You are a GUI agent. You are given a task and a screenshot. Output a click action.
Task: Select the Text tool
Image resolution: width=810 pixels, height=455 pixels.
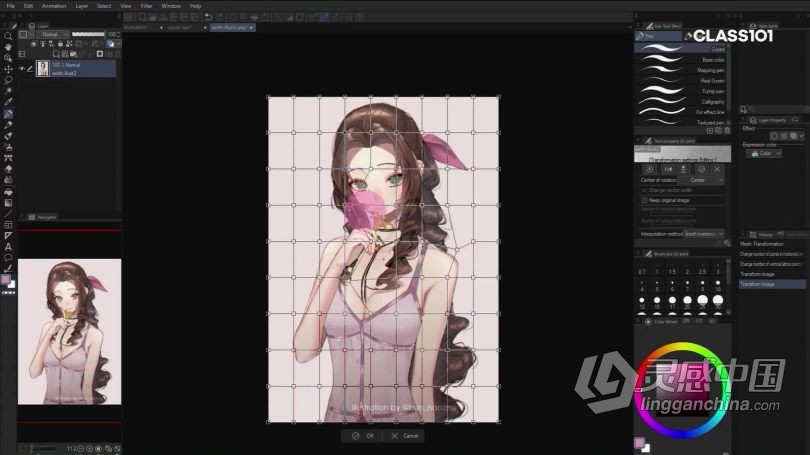tap(8, 247)
